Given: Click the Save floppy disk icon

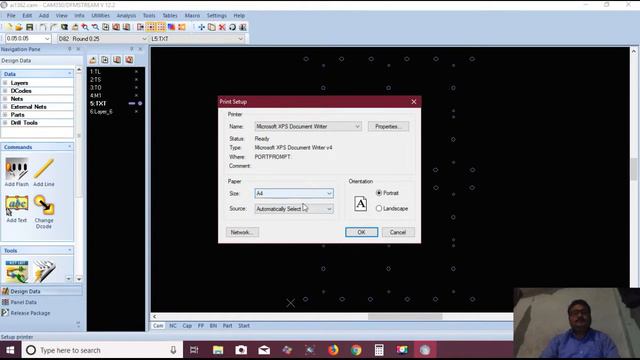Looking at the screenshot, I should pos(29,27).
